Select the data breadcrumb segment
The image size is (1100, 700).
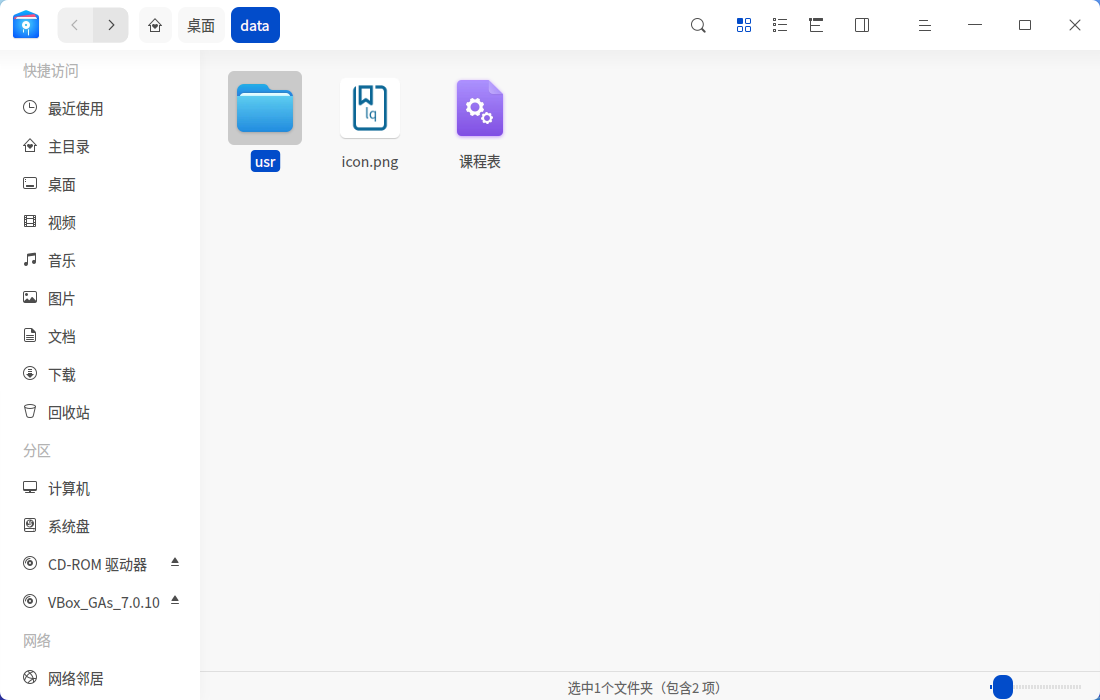tap(255, 25)
